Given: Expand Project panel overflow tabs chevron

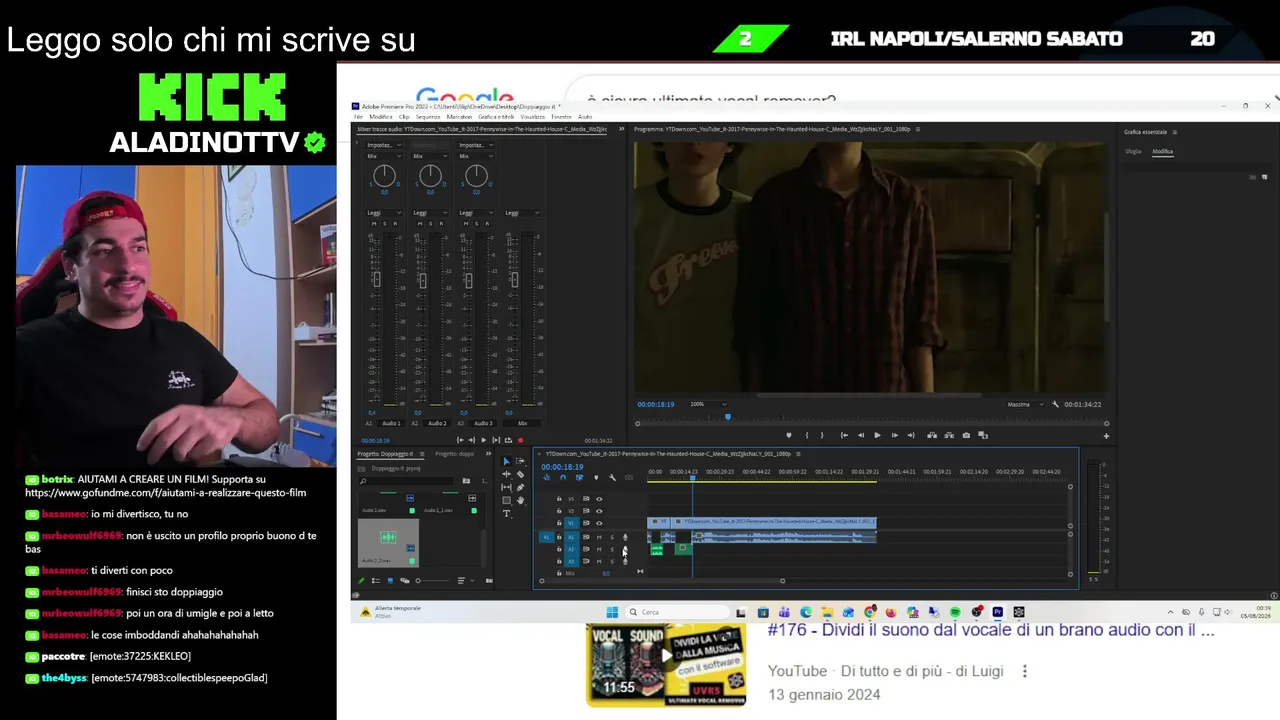Looking at the screenshot, I should 488,454.
